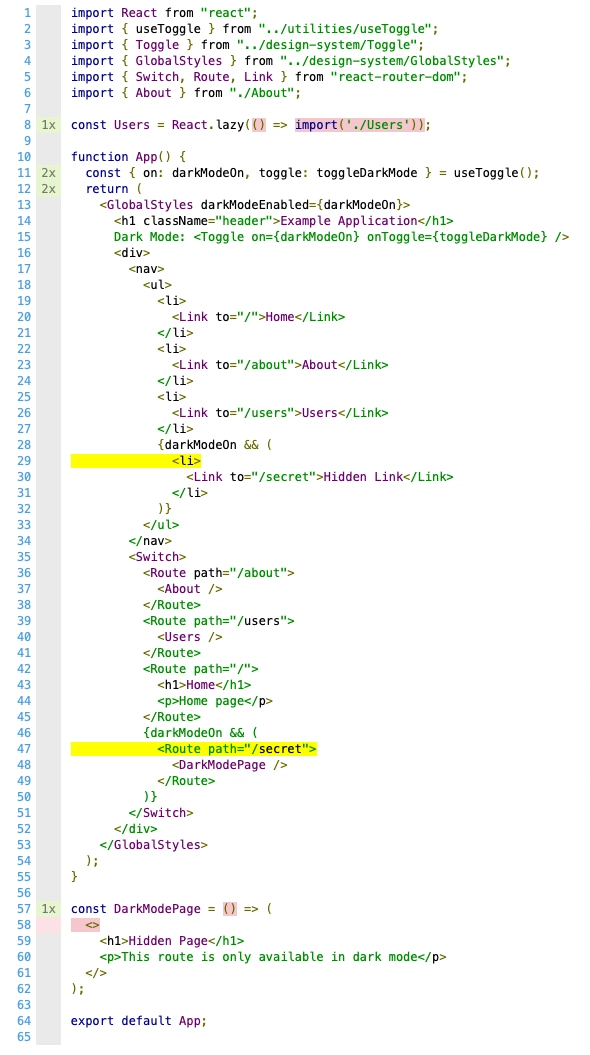Click the Route path="/users" tag

pyautogui.click(x=219, y=621)
